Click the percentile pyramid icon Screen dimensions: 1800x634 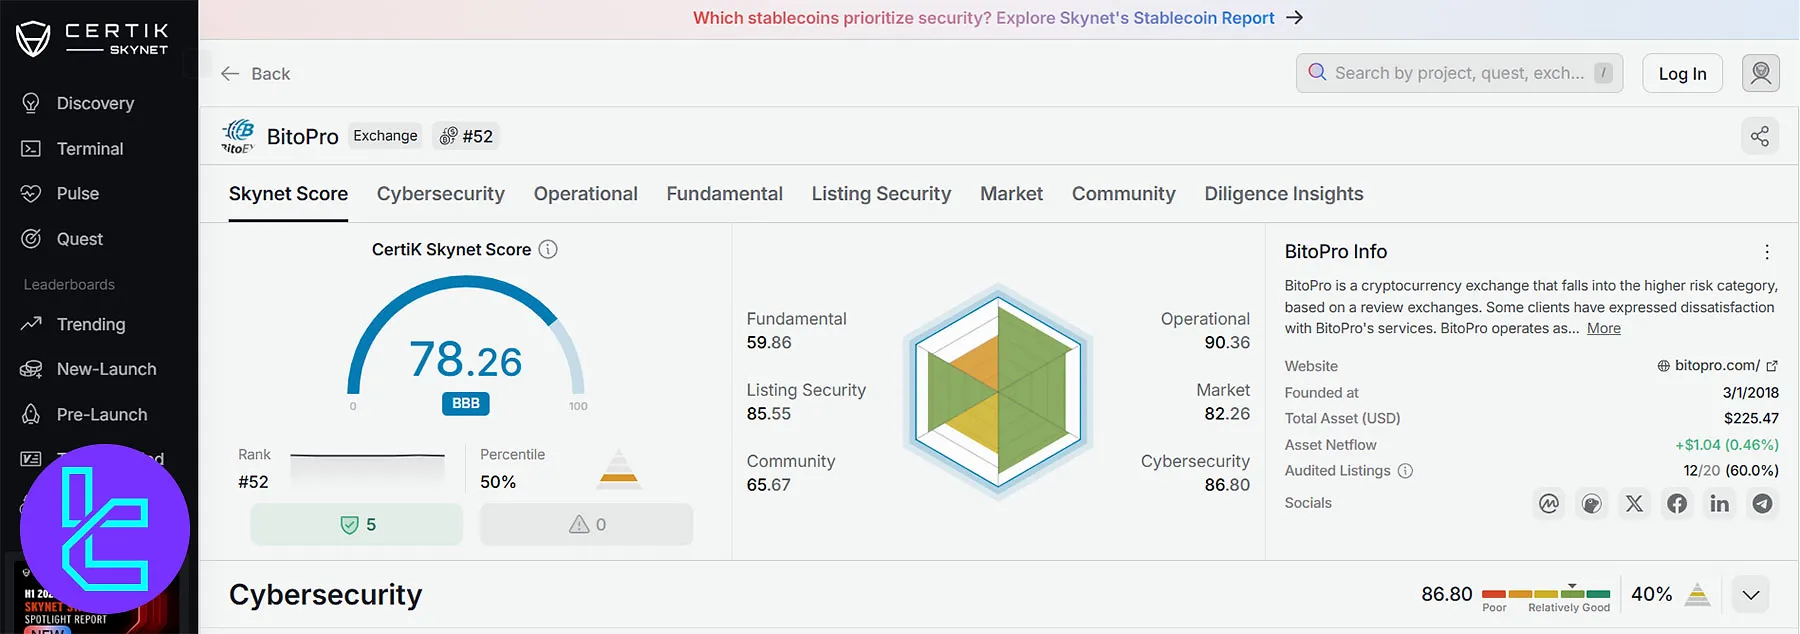click(619, 468)
